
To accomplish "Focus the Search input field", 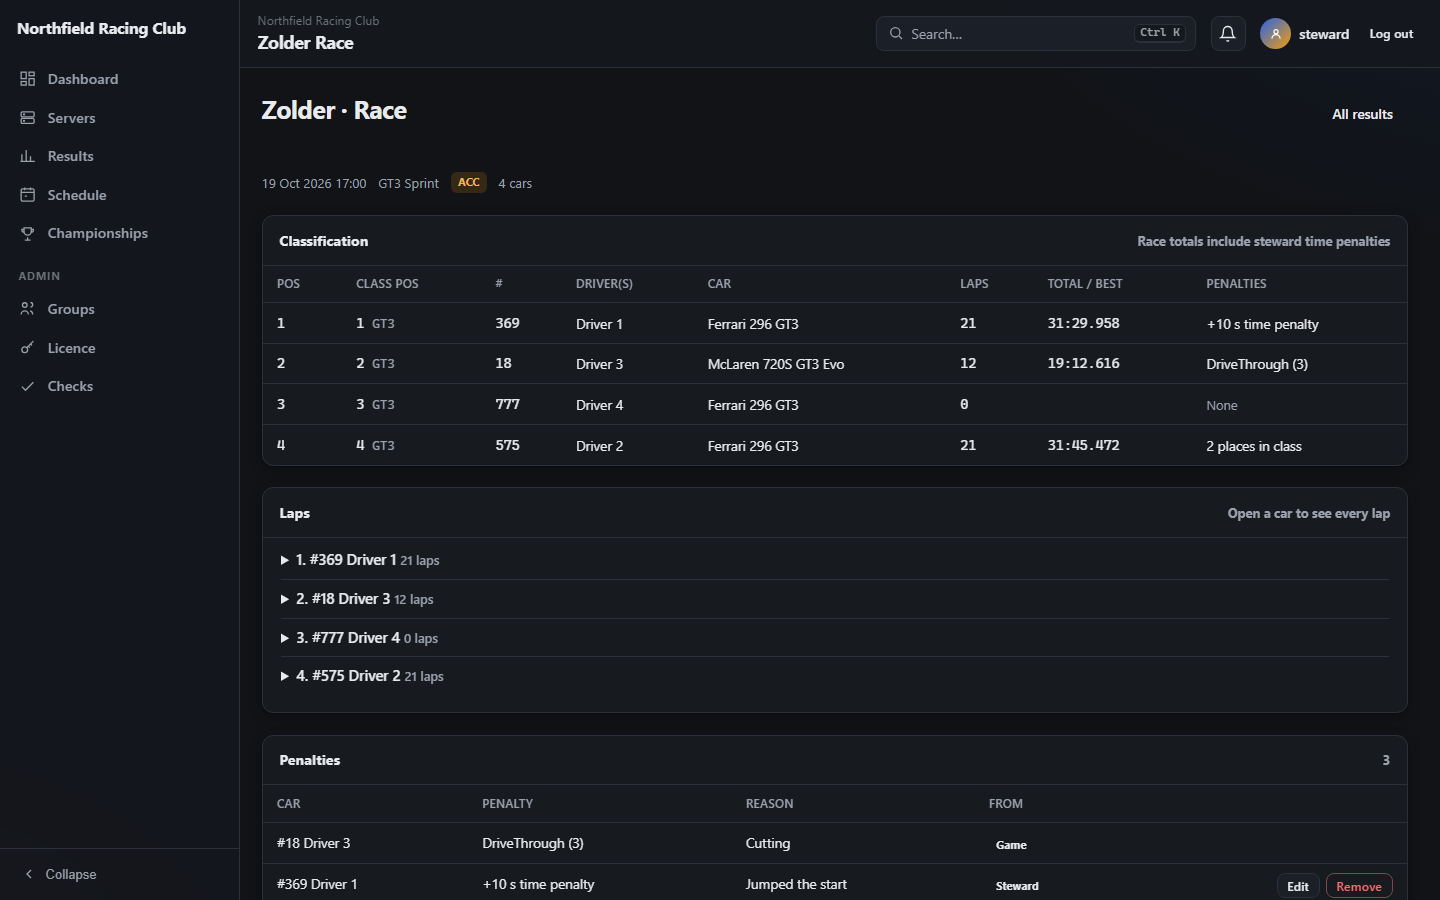I will (x=1036, y=34).
